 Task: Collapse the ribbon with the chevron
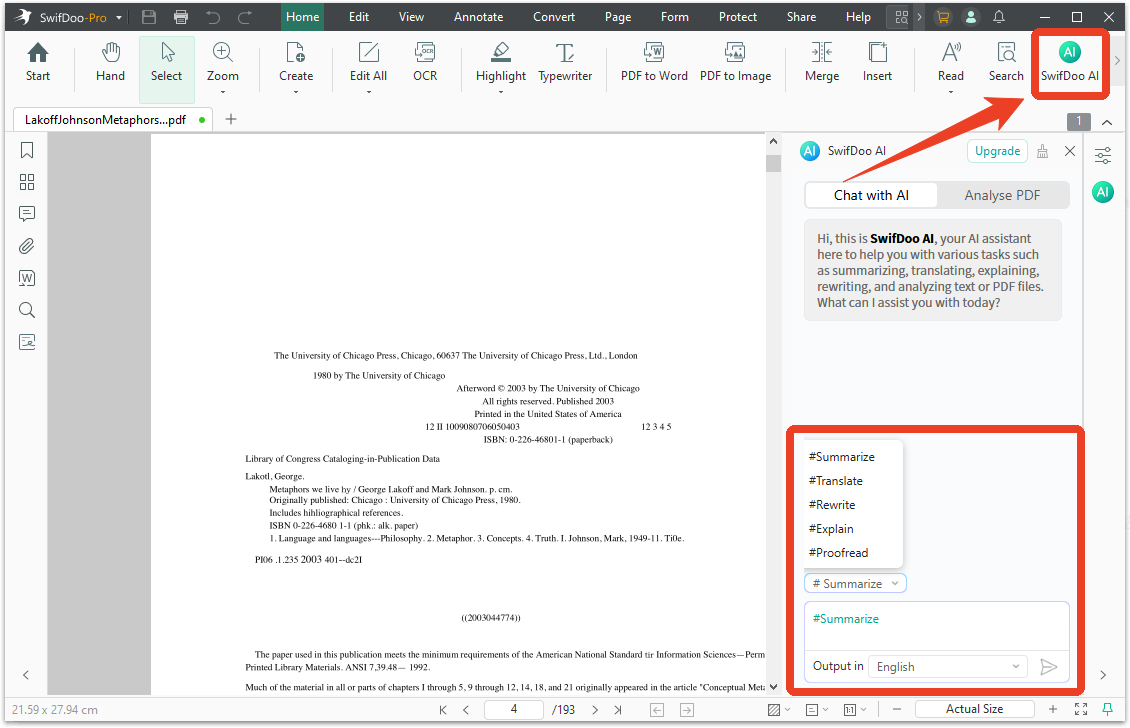[x=1108, y=122]
